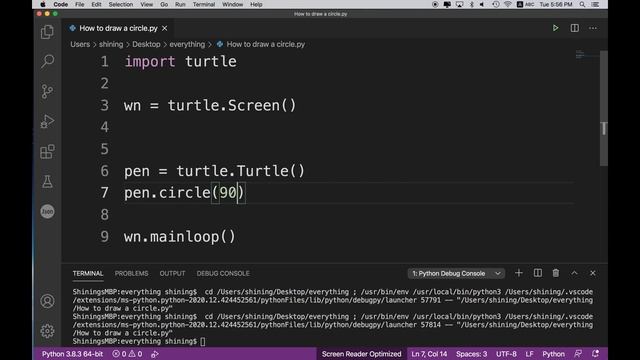640x360 pixels.
Task: Open the Edit menu
Action: pos(96,4)
